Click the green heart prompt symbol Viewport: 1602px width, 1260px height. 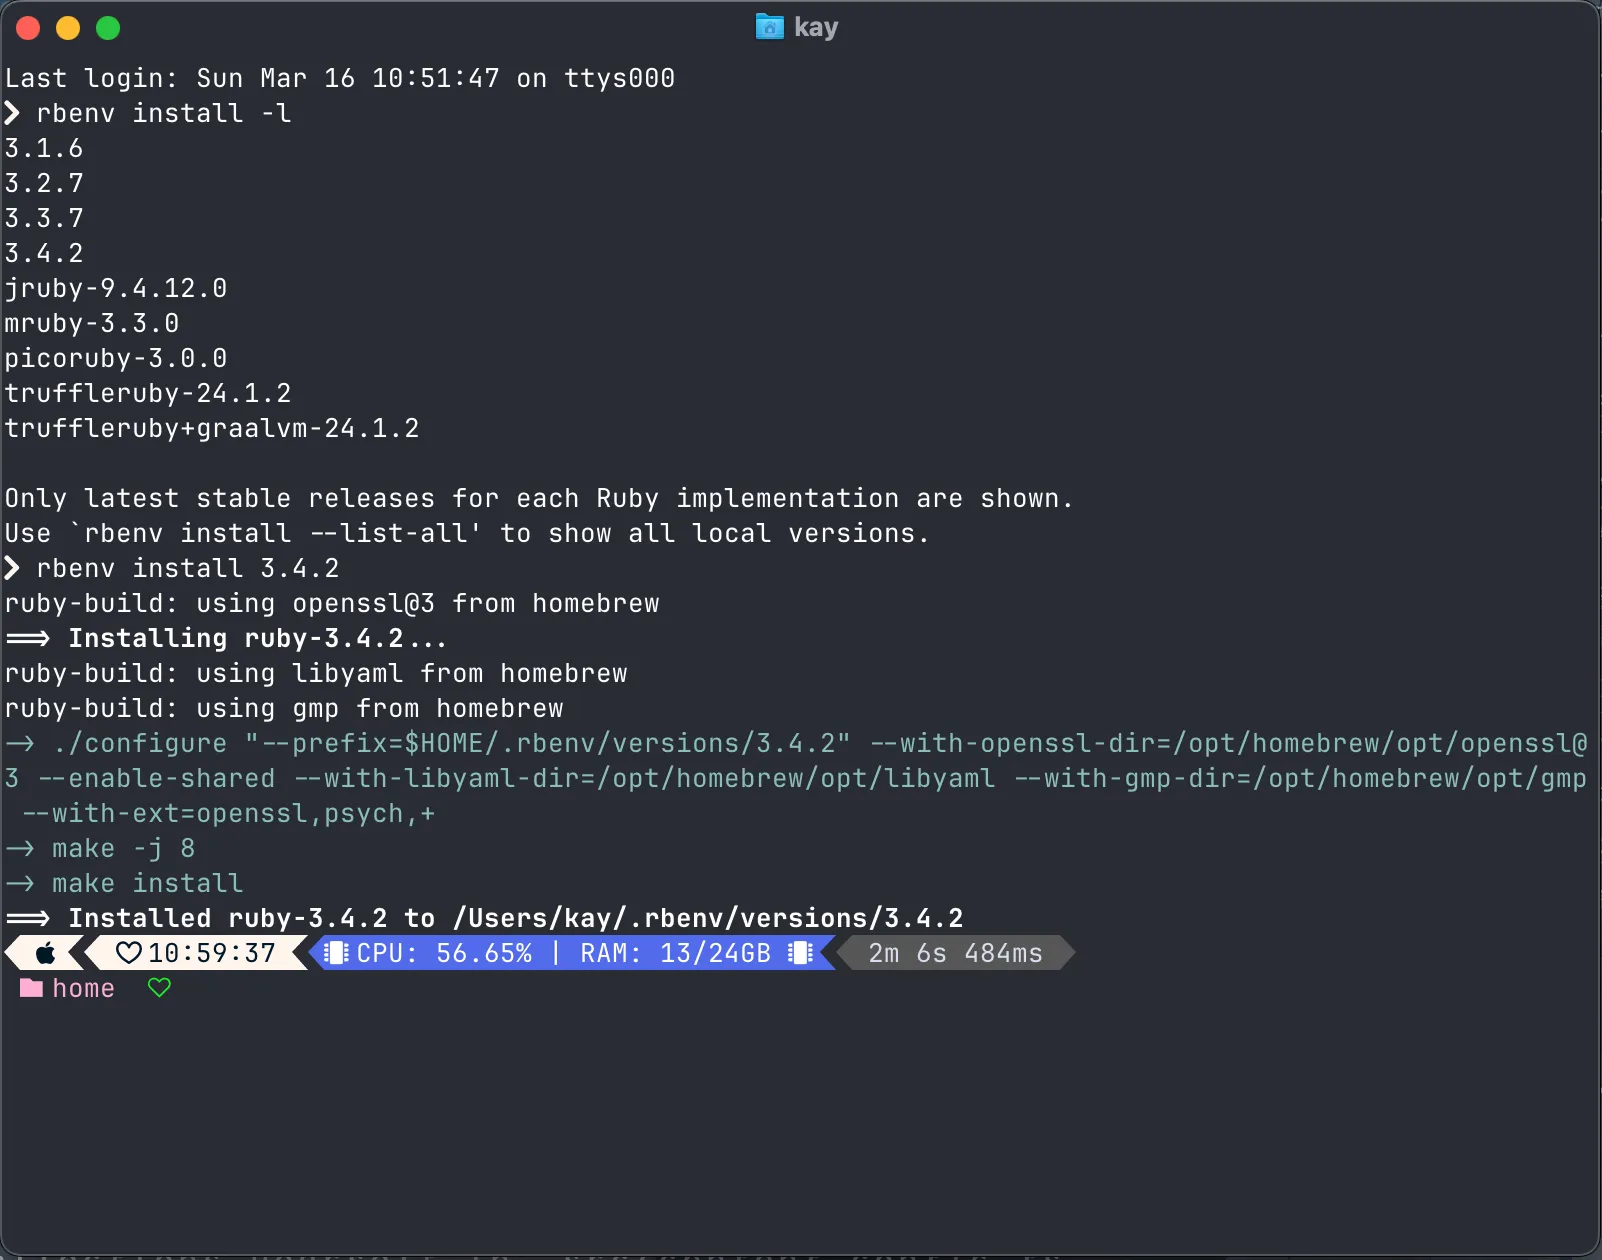point(159,988)
